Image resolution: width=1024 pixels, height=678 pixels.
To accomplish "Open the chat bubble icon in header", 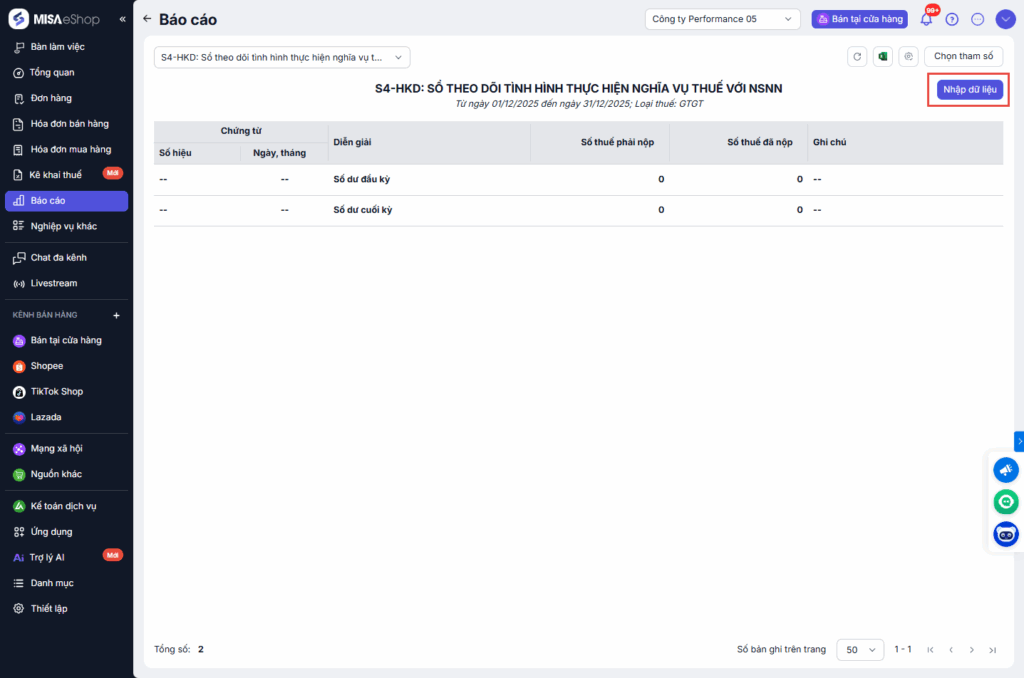I will pos(977,20).
